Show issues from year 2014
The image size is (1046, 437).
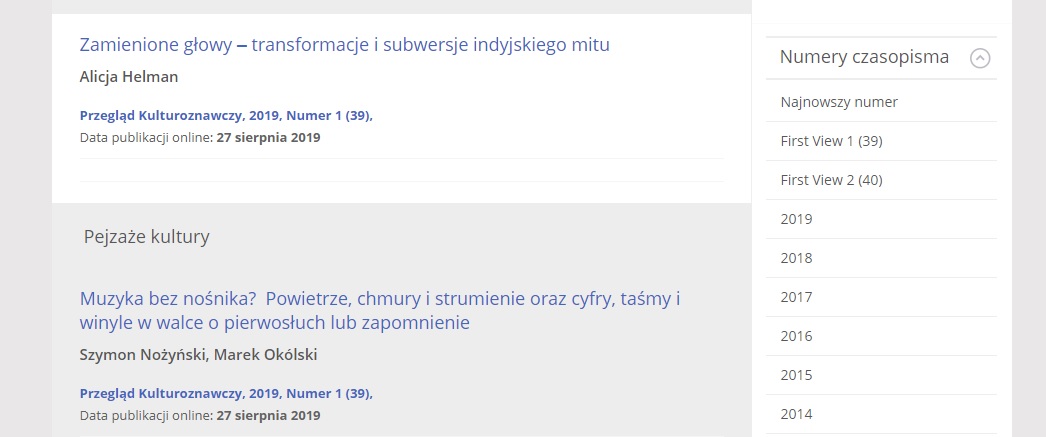click(797, 414)
